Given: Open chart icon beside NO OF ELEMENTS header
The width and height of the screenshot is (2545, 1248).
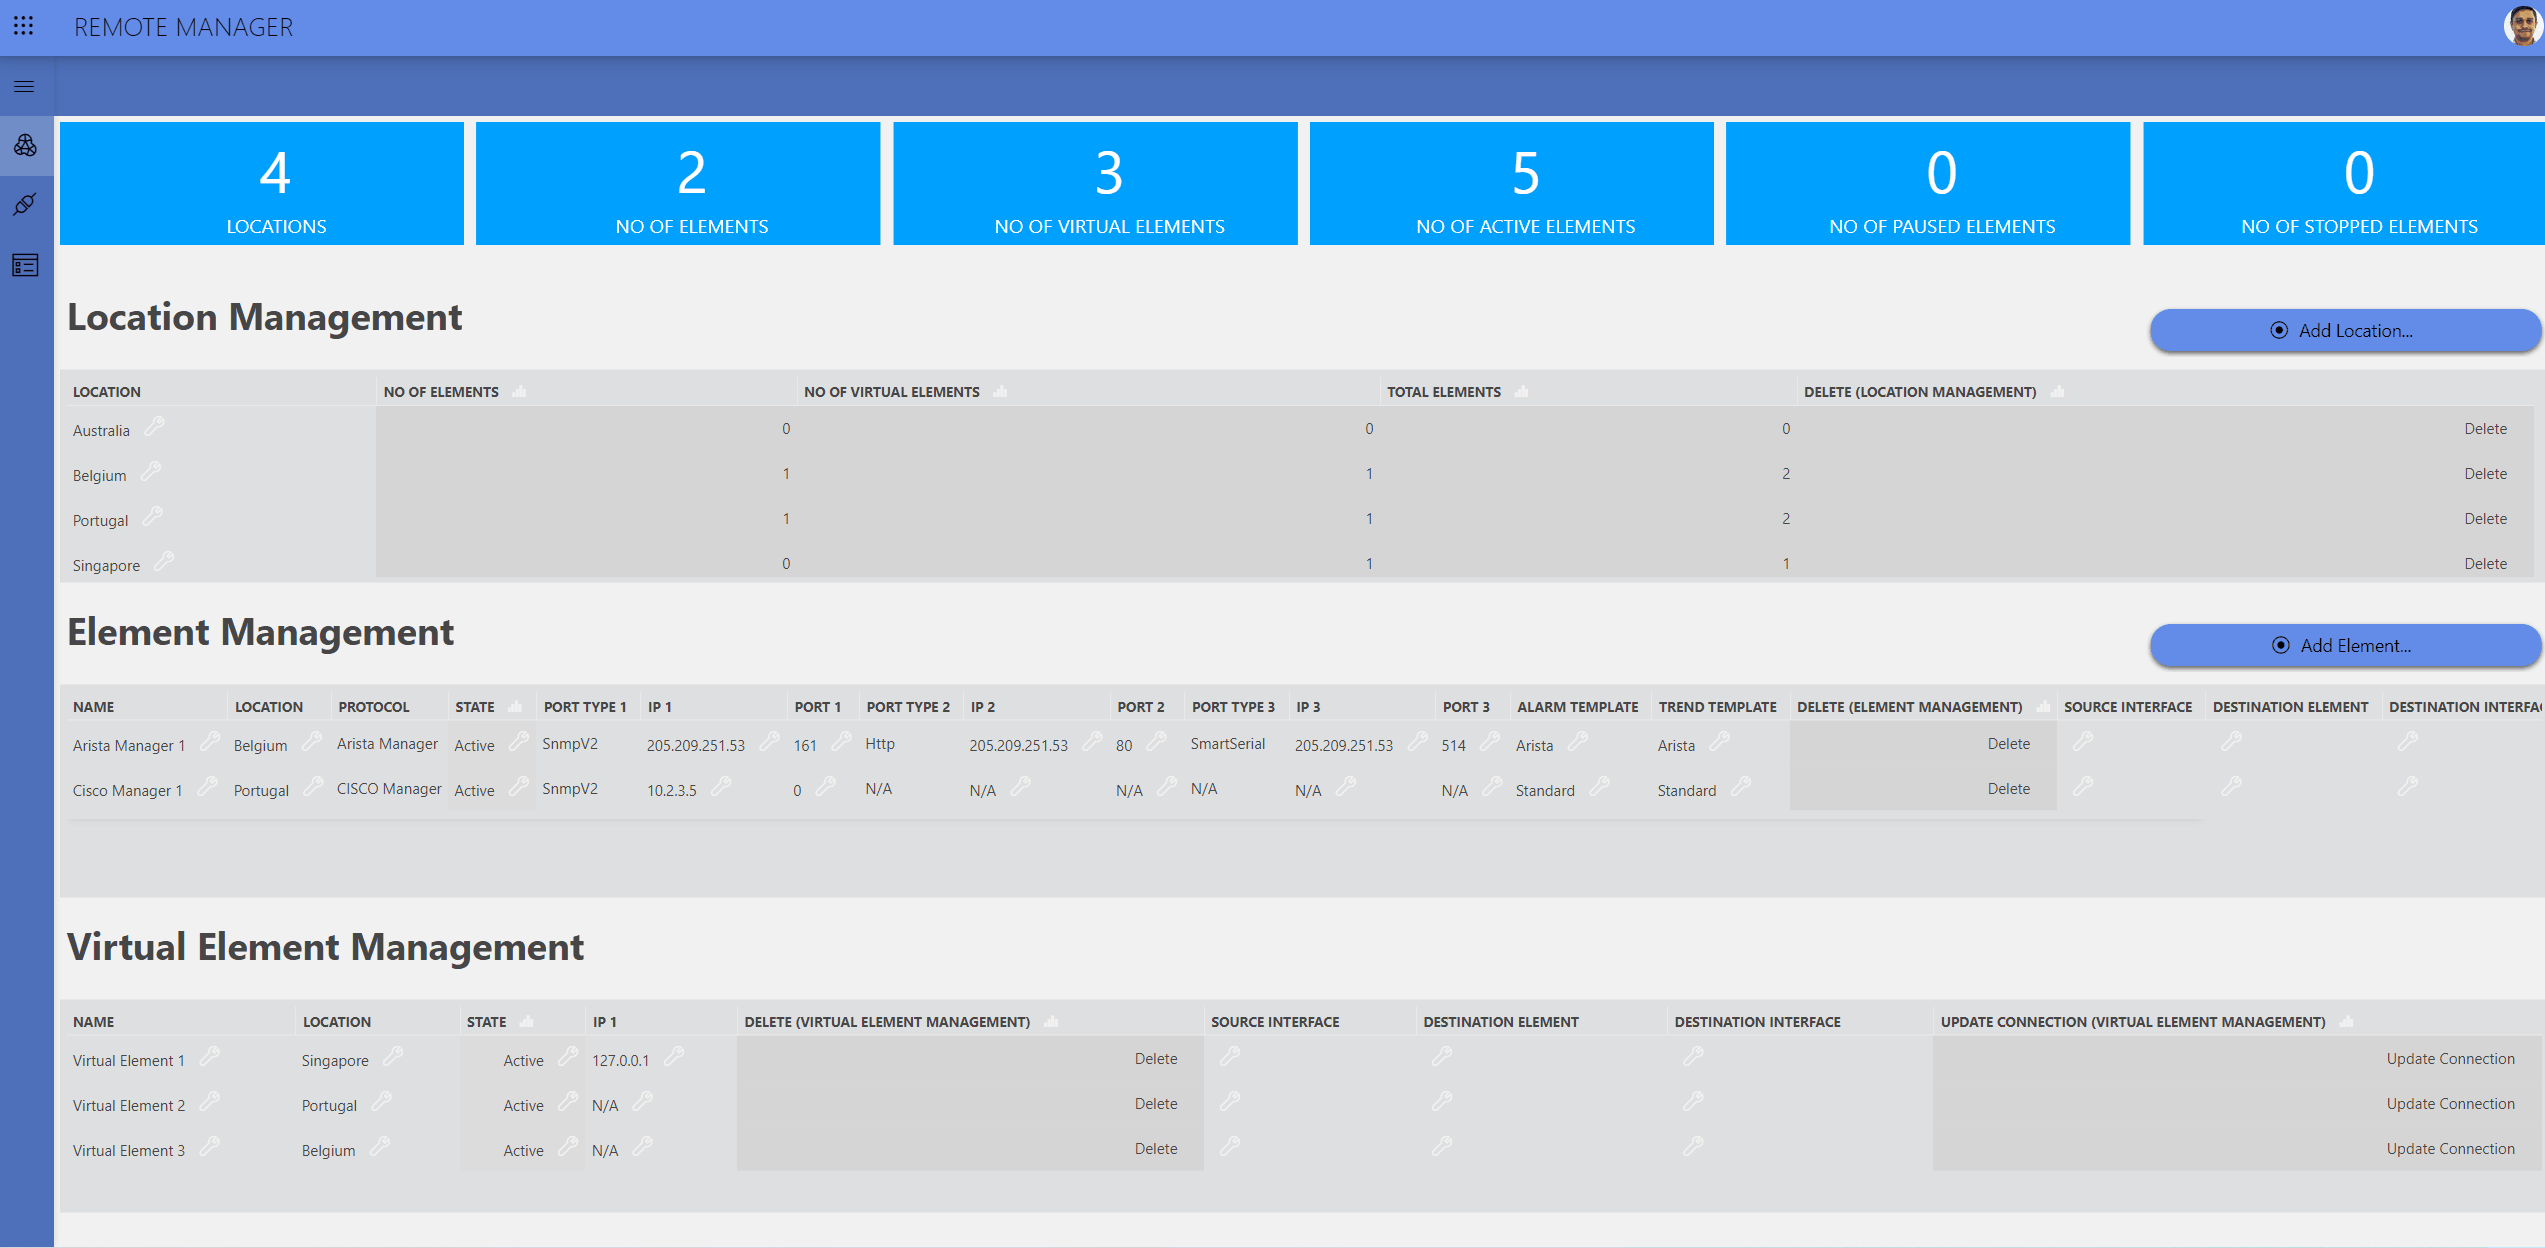Looking at the screenshot, I should tap(519, 391).
